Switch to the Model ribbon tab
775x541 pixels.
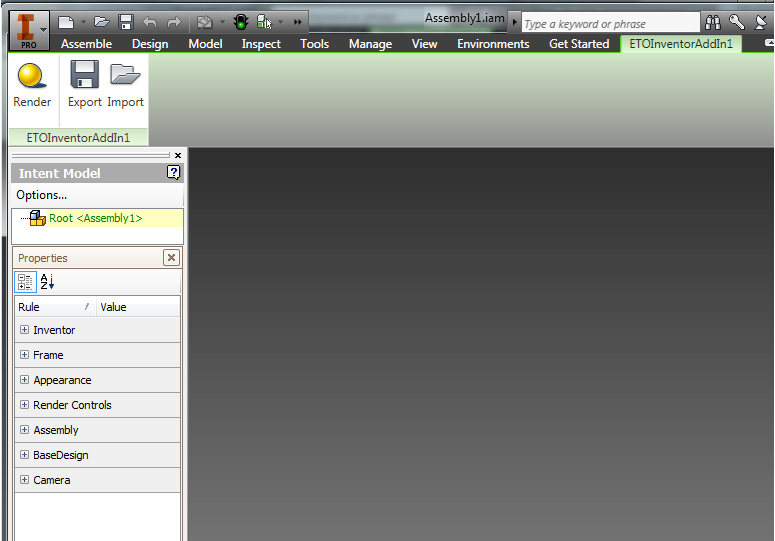205,44
